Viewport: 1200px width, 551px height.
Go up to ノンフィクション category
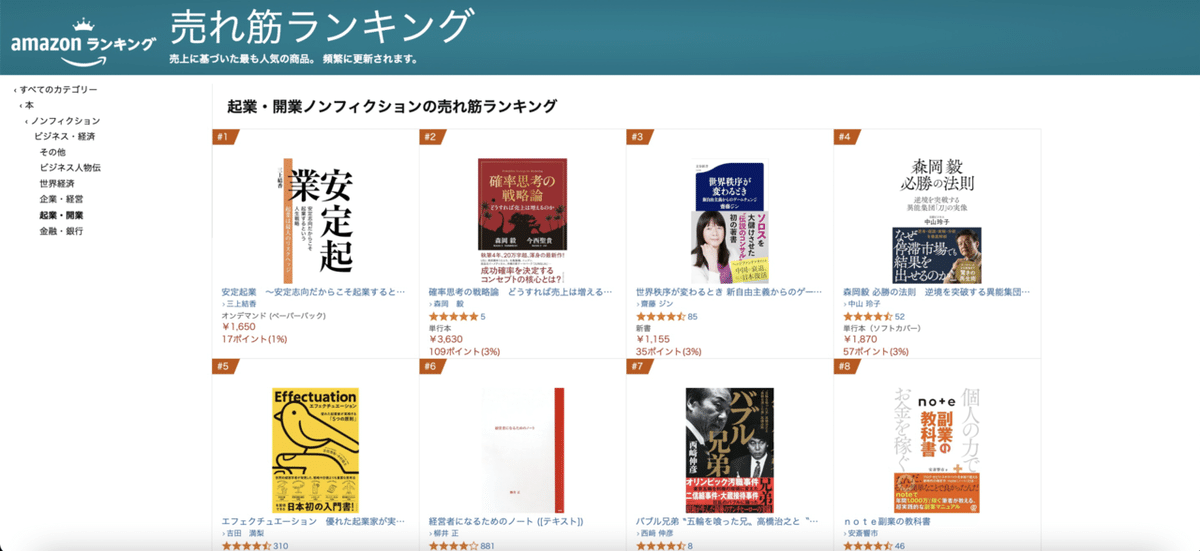[65, 121]
